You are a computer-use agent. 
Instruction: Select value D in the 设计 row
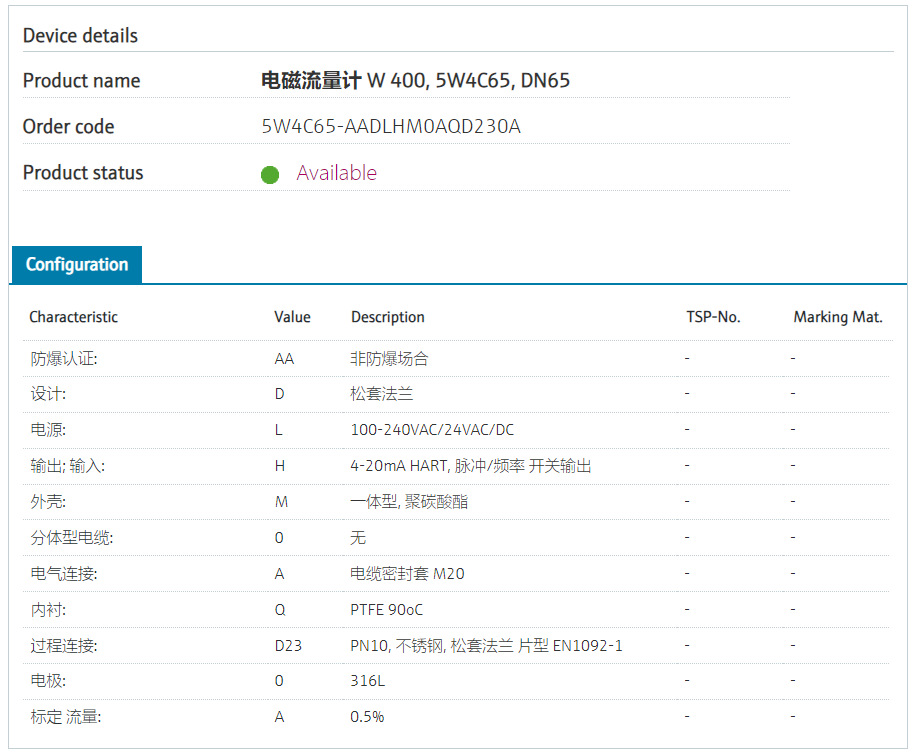(279, 394)
